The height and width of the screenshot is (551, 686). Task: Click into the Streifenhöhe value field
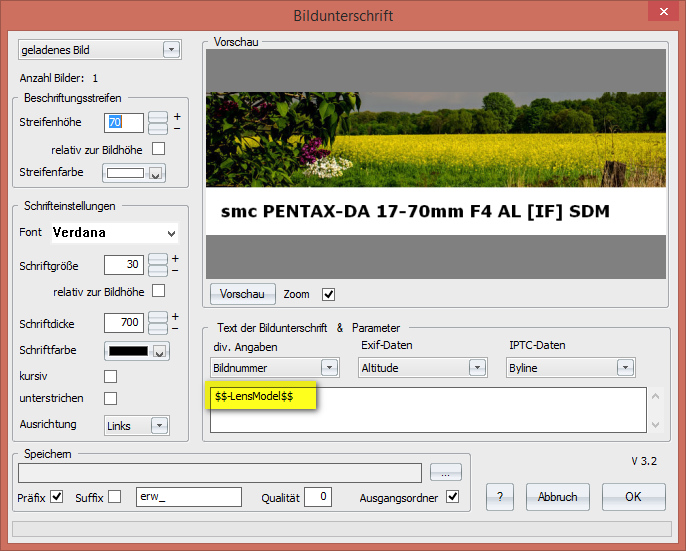(x=124, y=123)
